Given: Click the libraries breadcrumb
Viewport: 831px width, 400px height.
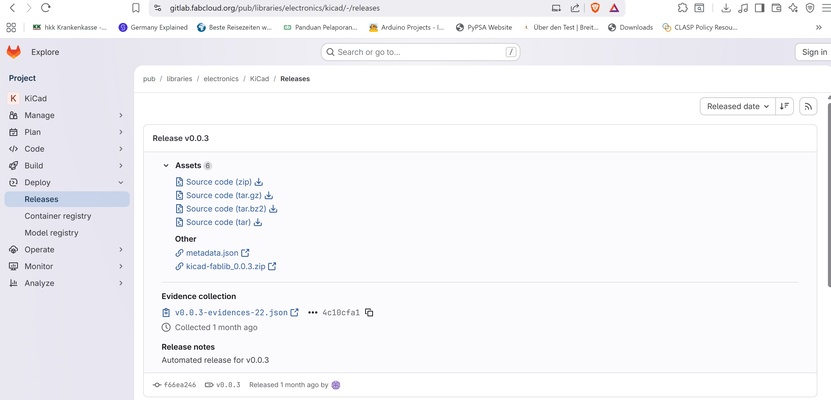Looking at the screenshot, I should [x=179, y=79].
